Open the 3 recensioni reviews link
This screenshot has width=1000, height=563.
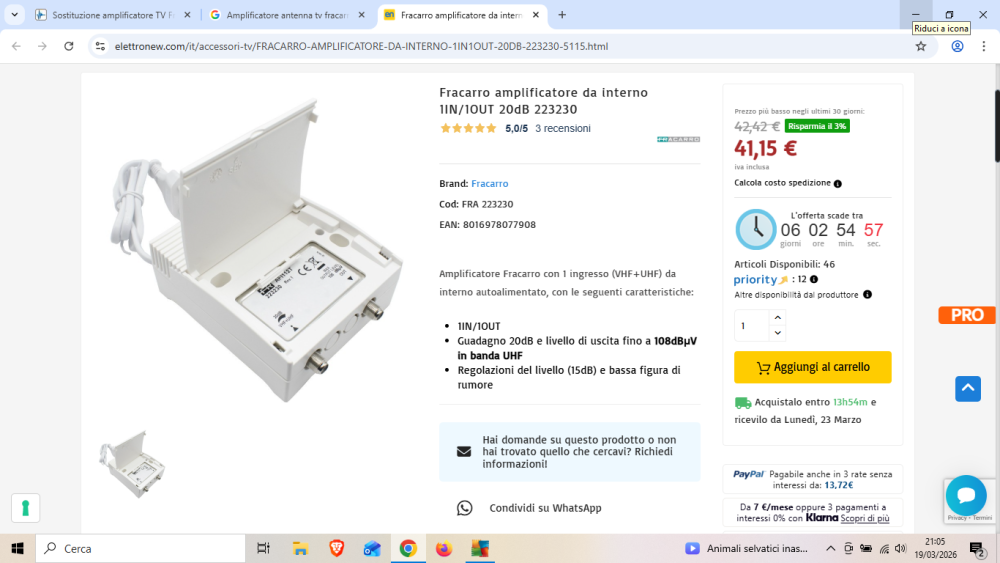(562, 128)
